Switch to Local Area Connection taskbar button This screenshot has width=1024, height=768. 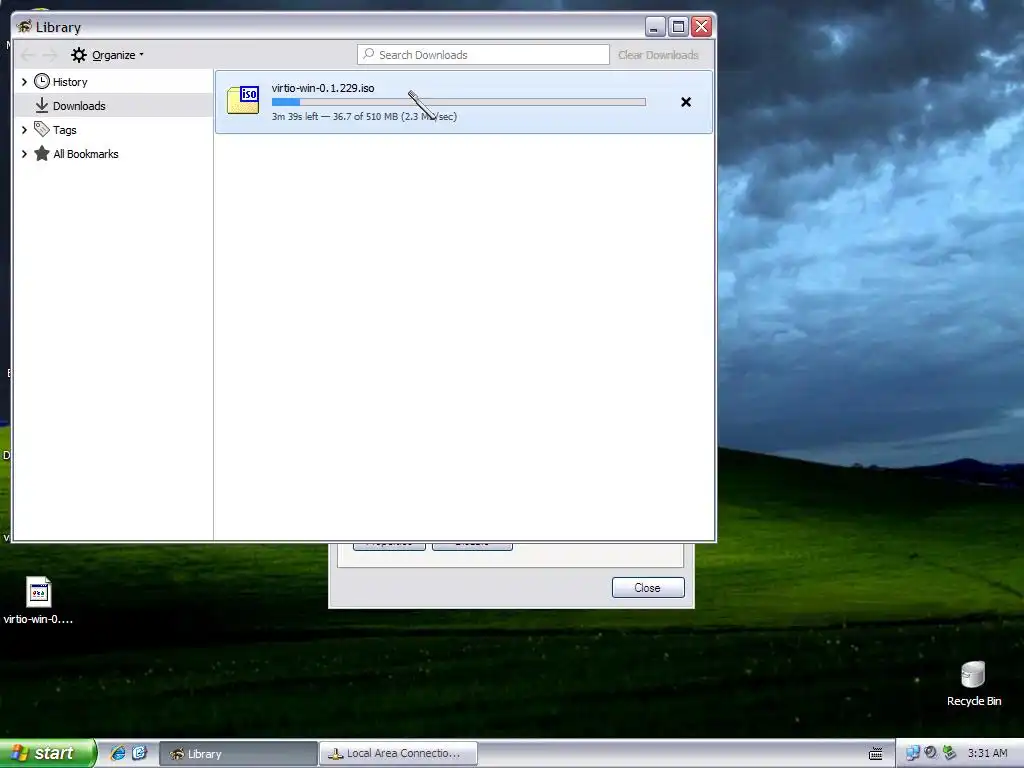[x=398, y=754]
